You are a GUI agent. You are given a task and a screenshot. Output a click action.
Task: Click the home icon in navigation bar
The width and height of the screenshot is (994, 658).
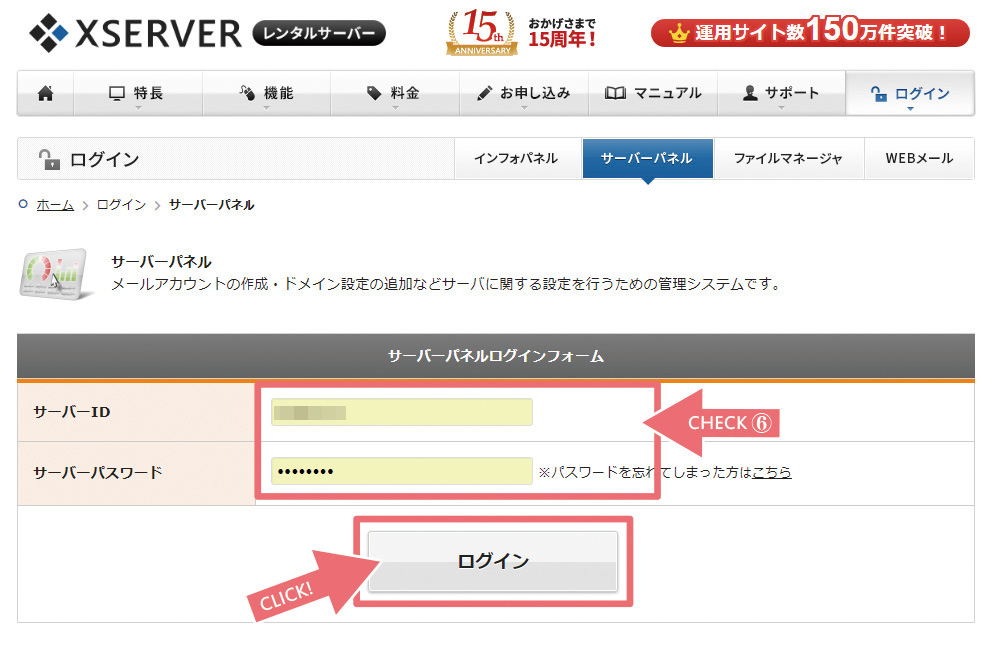point(46,94)
